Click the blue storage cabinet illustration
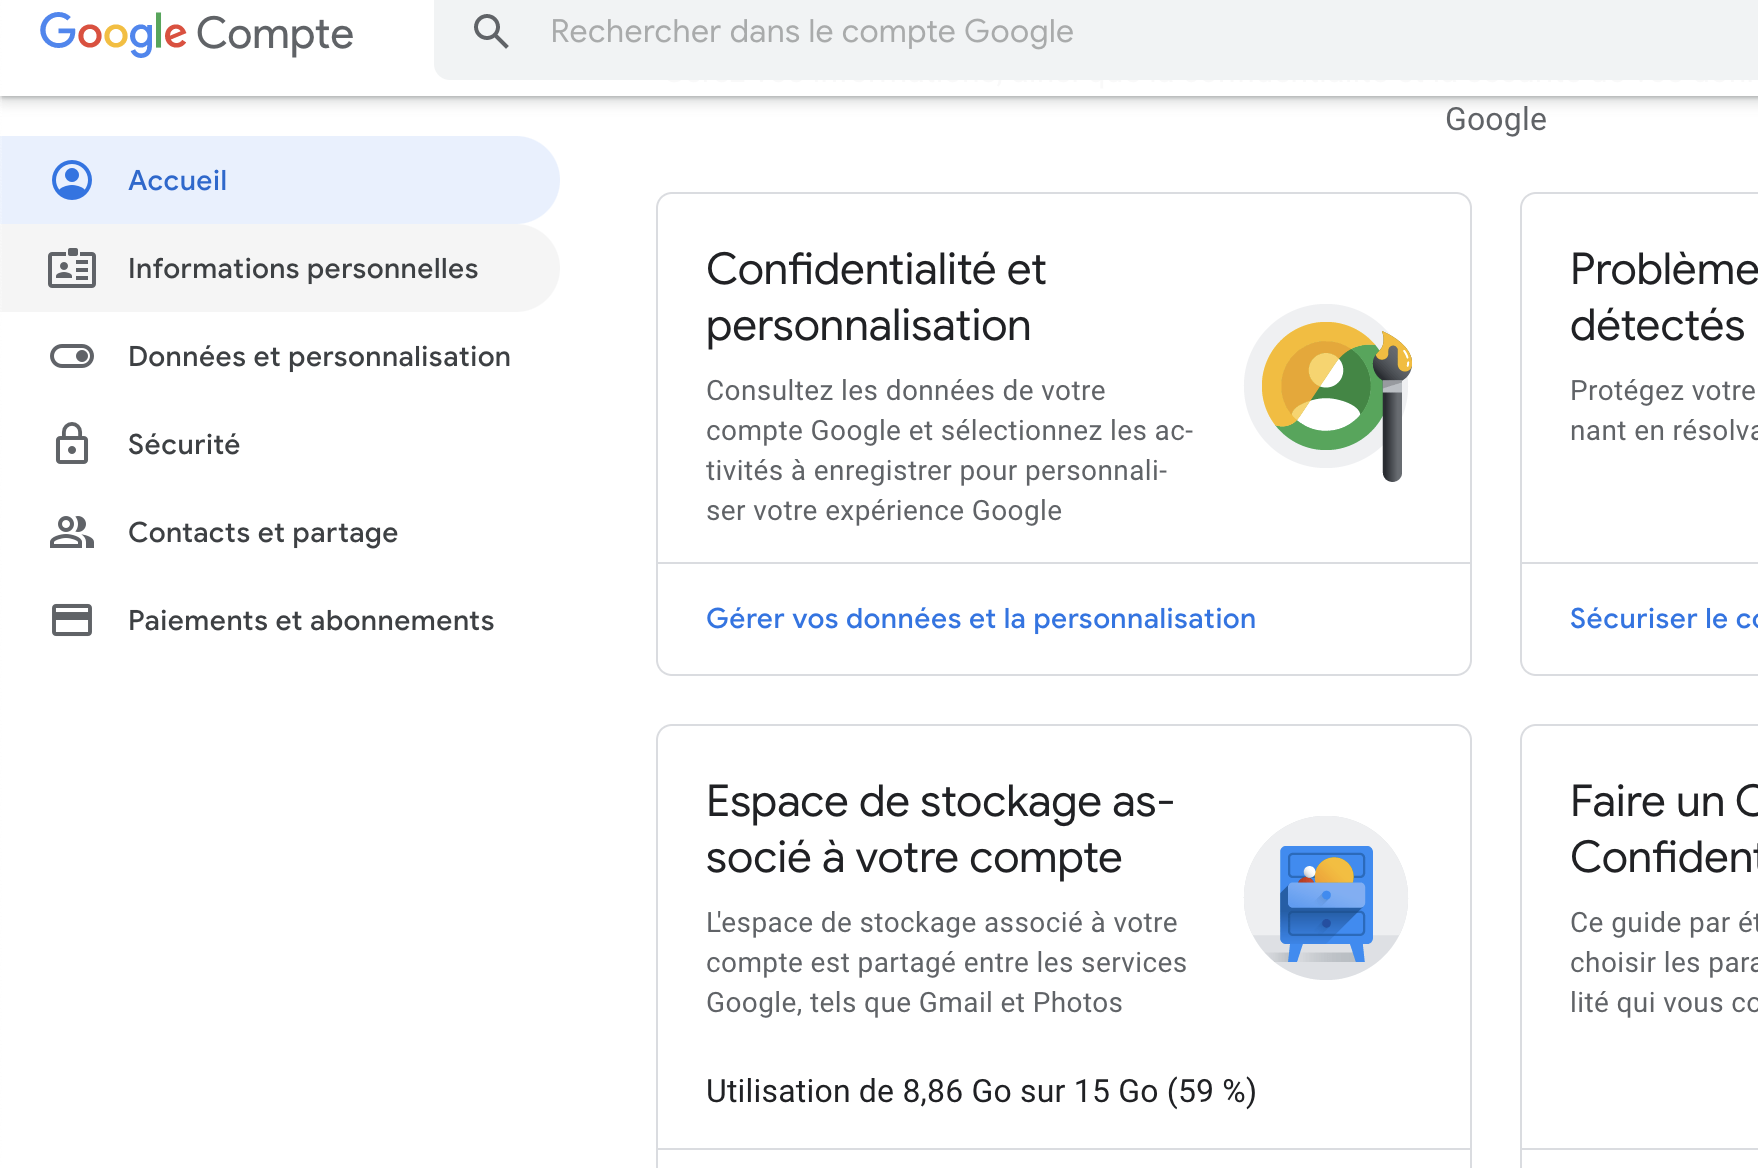 [1325, 897]
